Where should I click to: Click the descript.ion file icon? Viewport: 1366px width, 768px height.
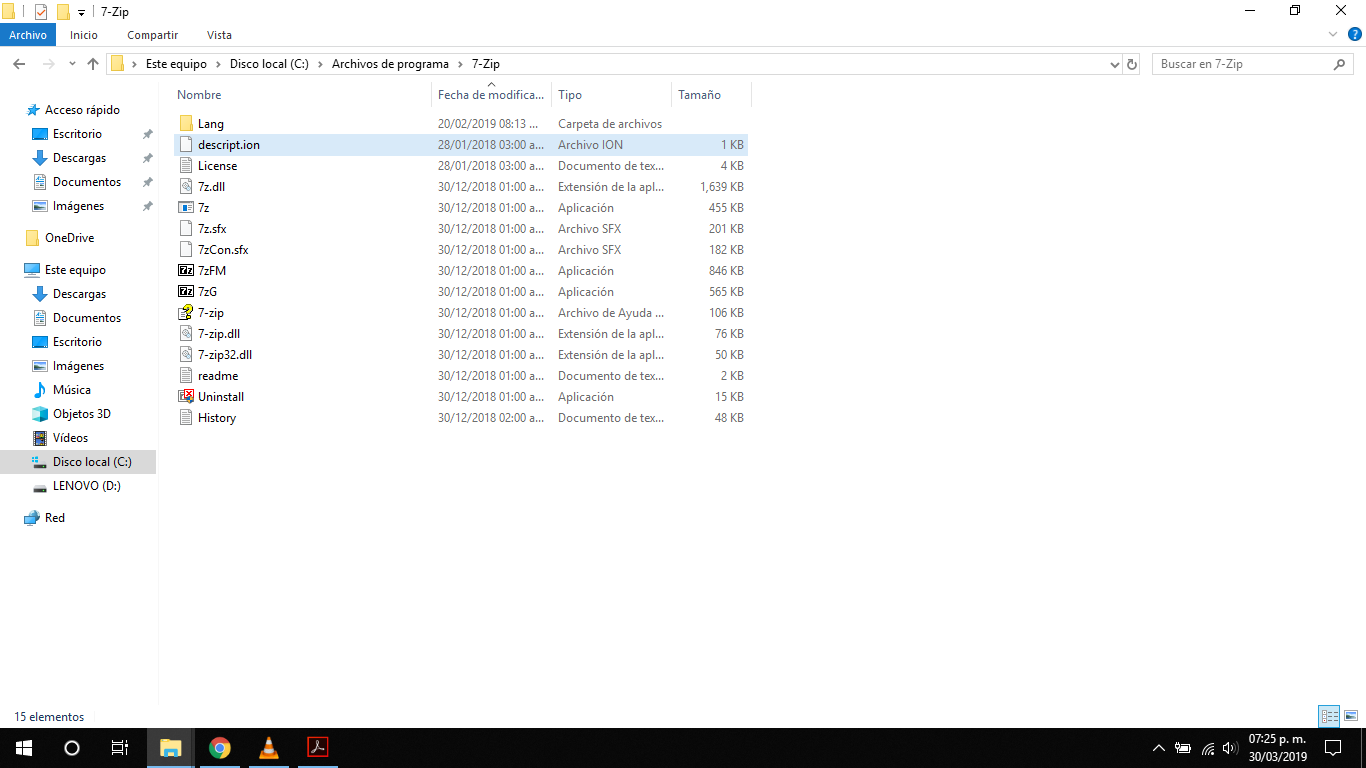[186, 145]
